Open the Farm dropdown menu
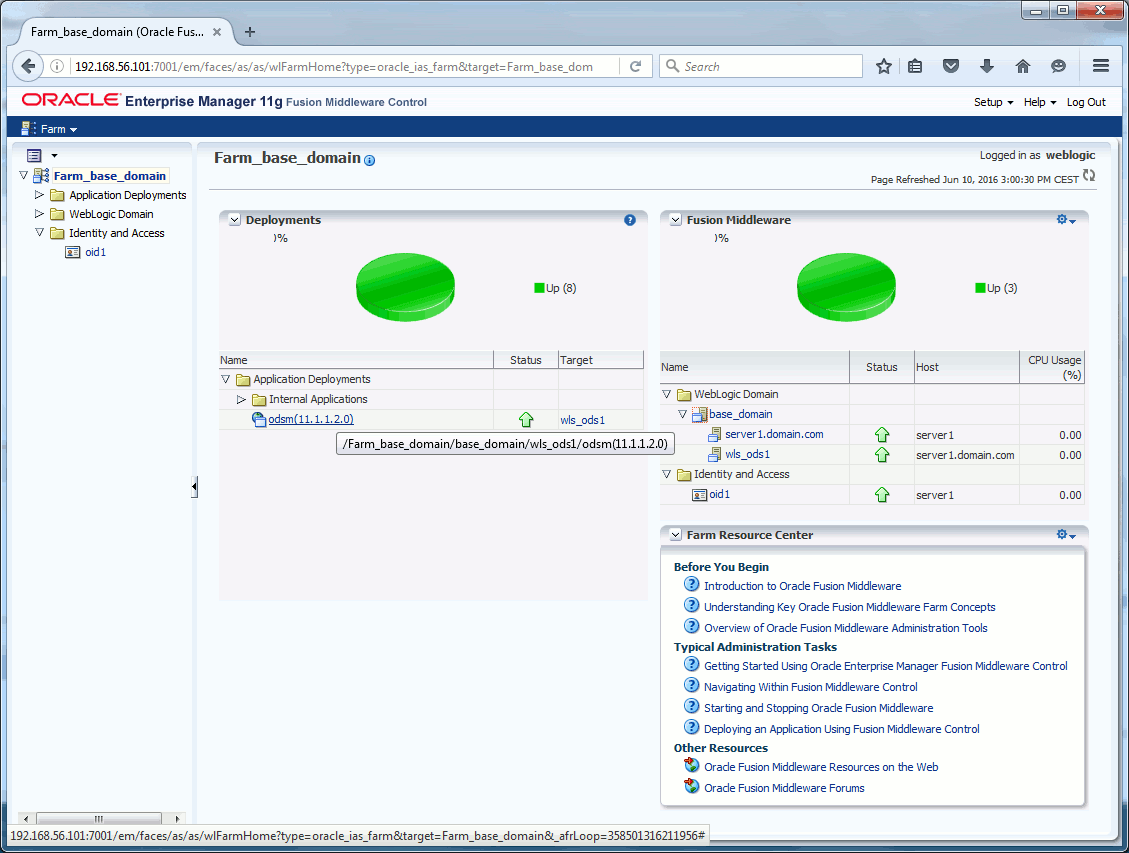 tap(59, 129)
